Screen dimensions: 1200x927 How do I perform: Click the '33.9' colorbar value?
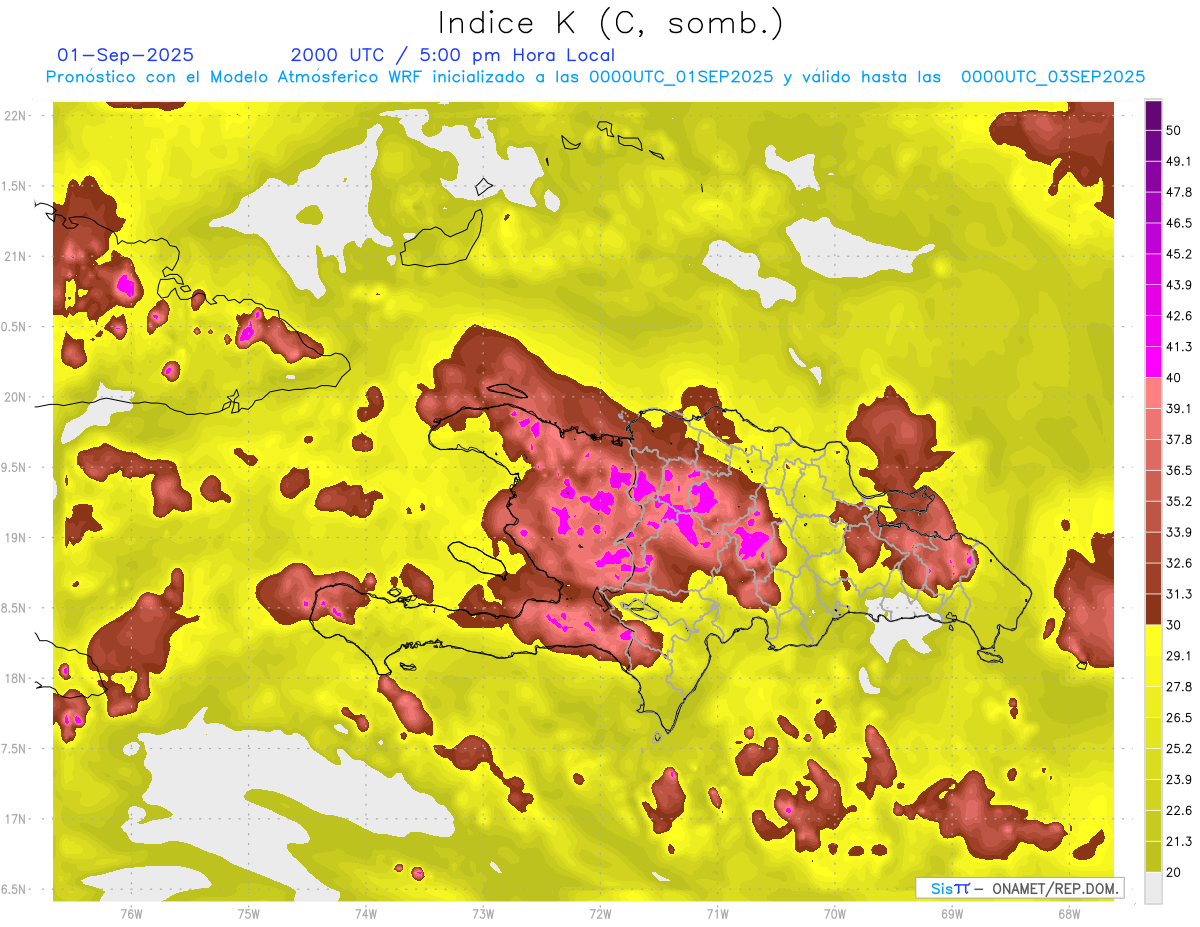point(1179,532)
